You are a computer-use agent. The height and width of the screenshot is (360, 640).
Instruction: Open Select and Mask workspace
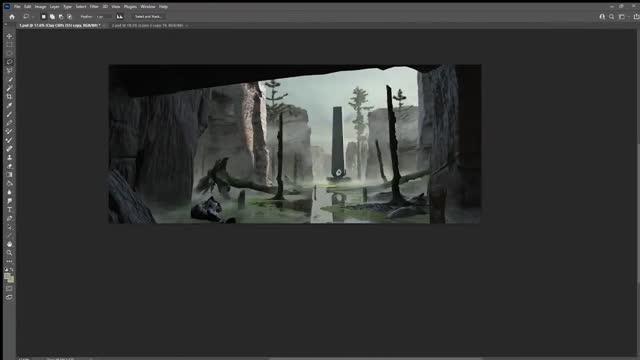(x=148, y=17)
